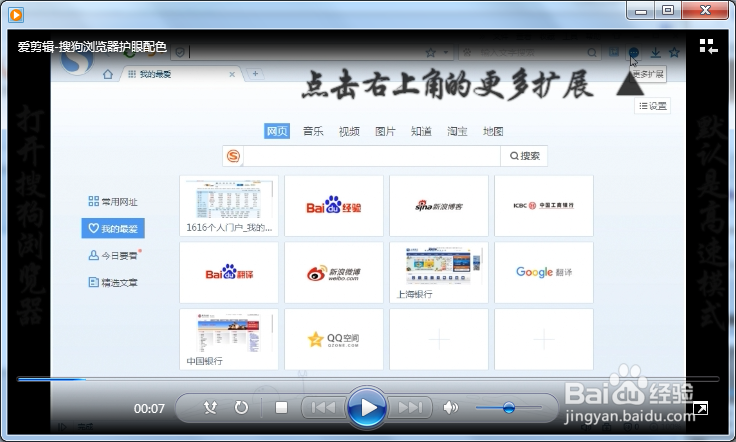Mute the player volume

point(450,408)
